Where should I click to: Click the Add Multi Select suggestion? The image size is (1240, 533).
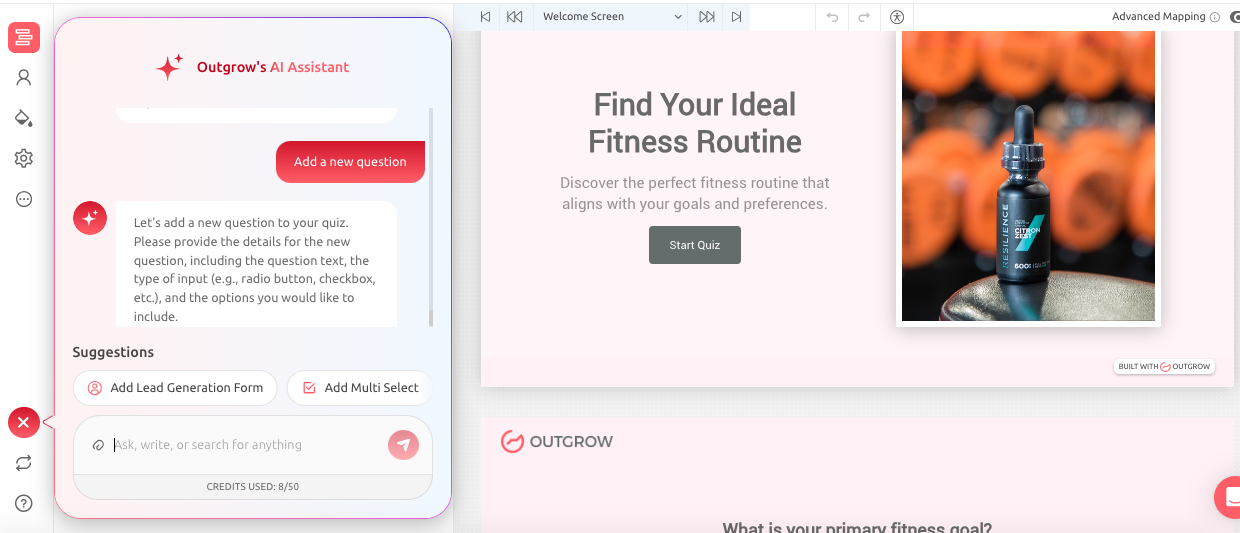(x=360, y=388)
